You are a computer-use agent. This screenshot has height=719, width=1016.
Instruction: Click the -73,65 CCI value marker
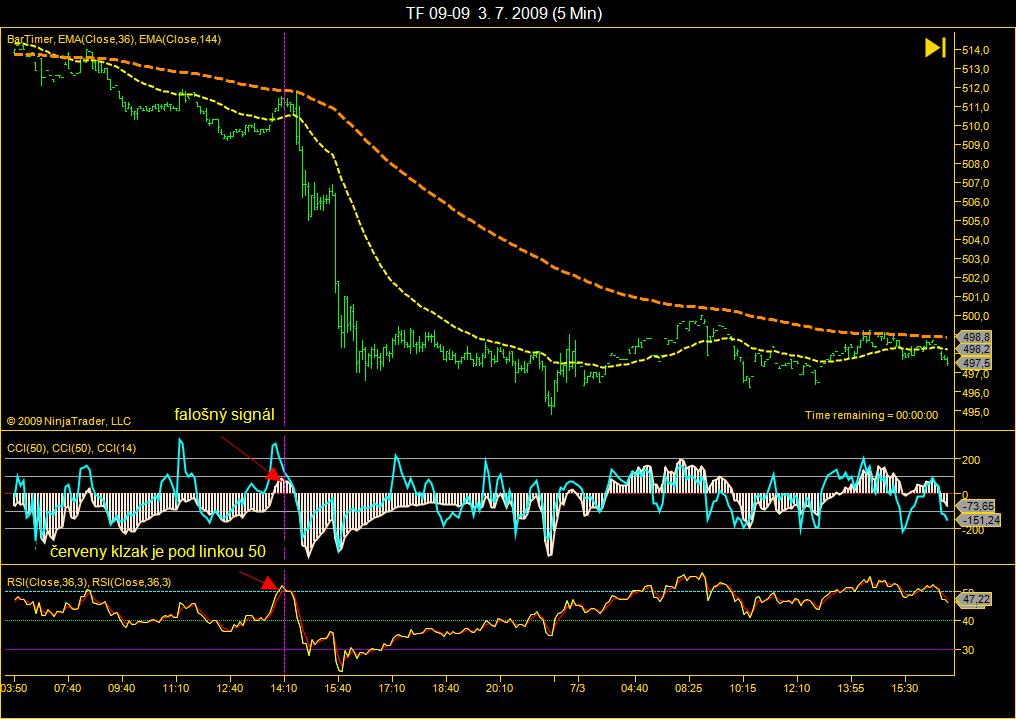976,506
